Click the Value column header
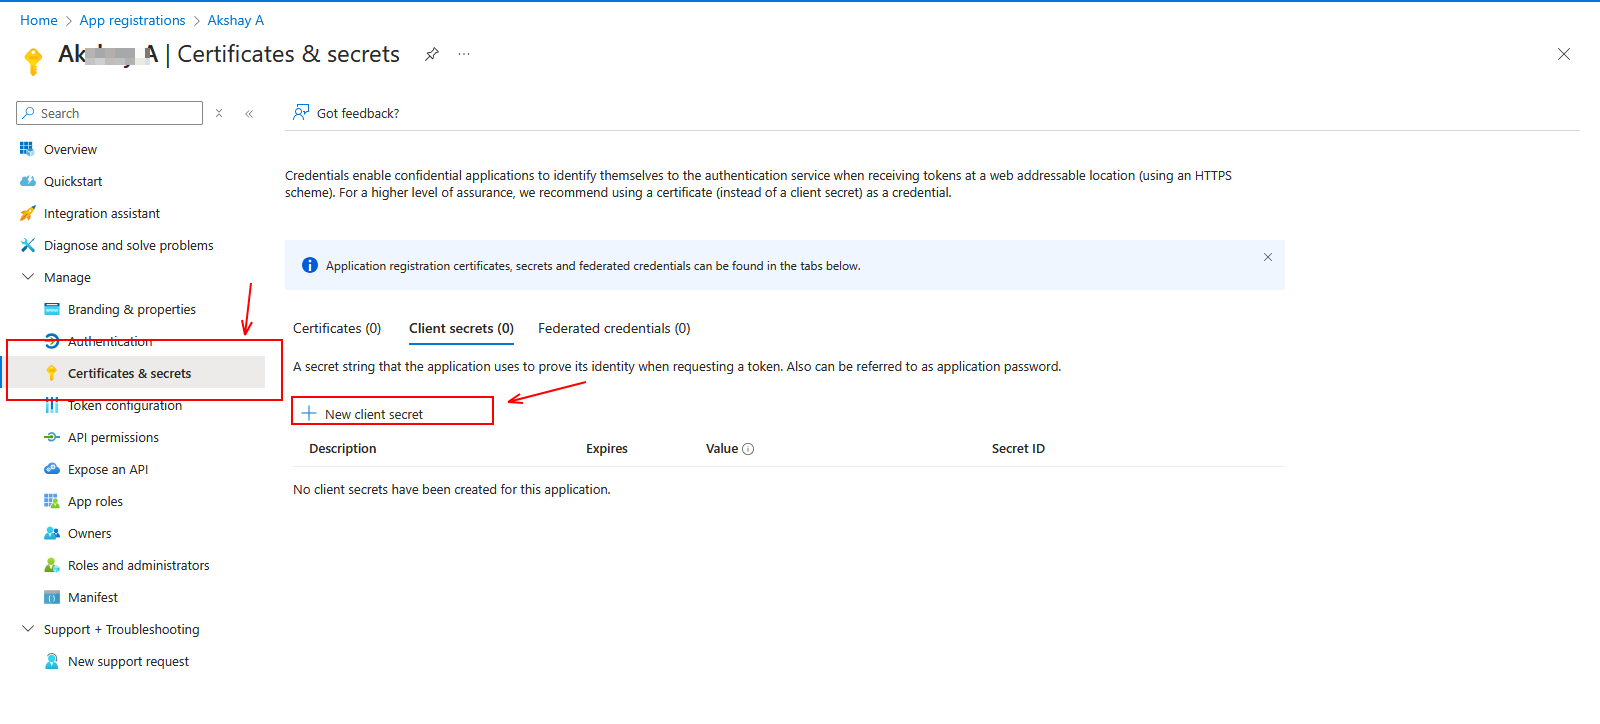This screenshot has width=1600, height=724. coord(722,449)
